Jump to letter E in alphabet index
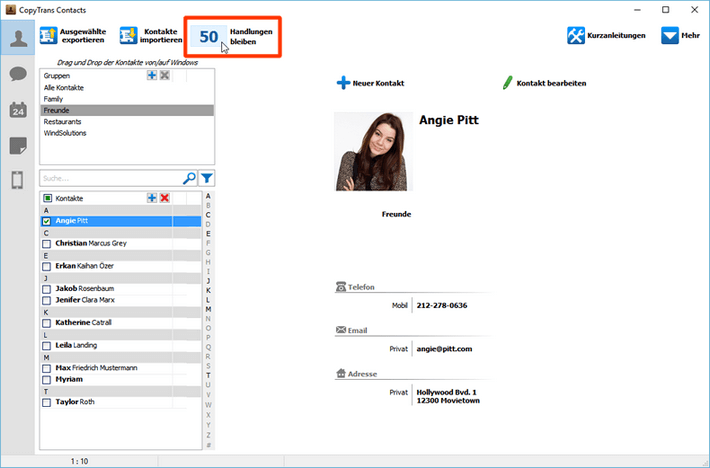Image resolution: width=710 pixels, height=468 pixels. click(x=208, y=234)
